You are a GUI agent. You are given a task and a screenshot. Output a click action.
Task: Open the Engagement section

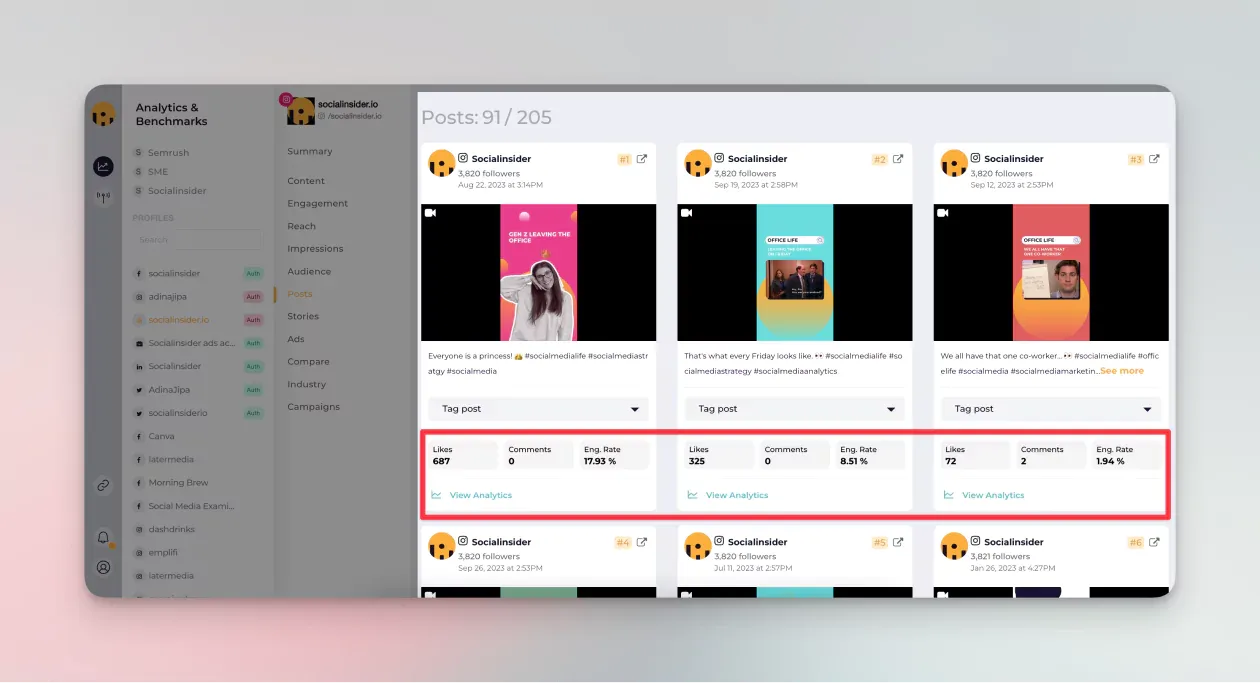tap(318, 203)
